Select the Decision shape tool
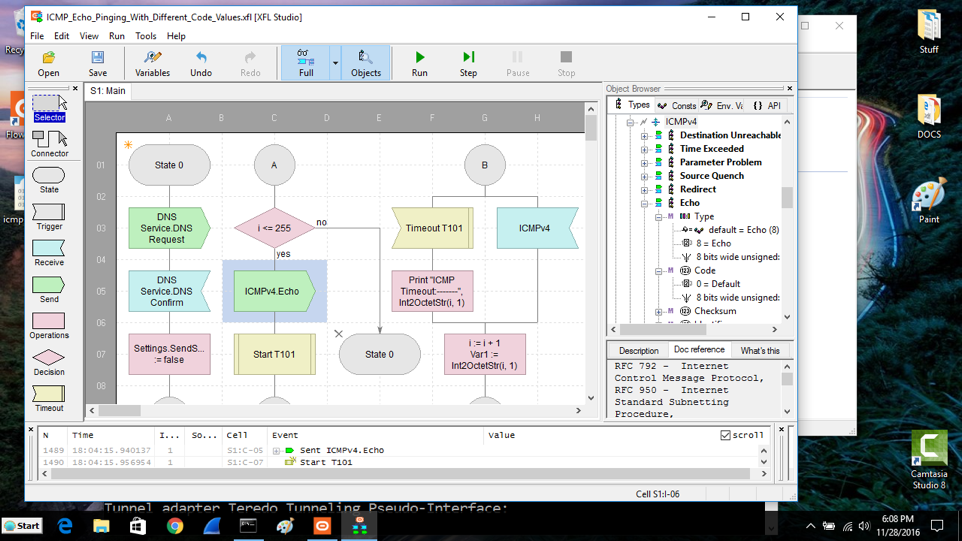Viewport: 962px width, 541px height. [x=49, y=361]
